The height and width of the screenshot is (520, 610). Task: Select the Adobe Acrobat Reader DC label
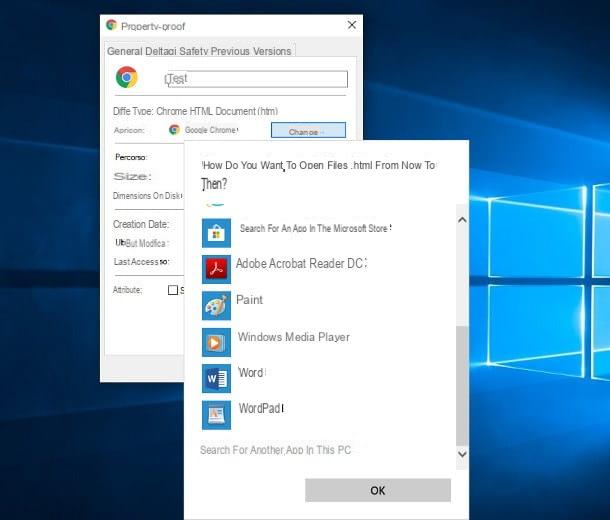[300, 263]
